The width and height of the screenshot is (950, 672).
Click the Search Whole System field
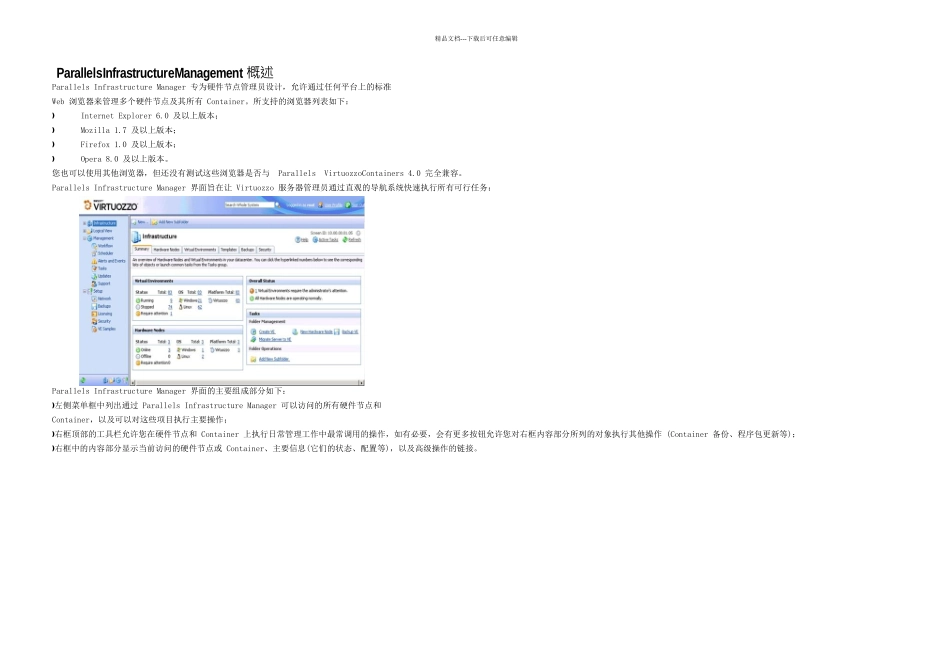[250, 205]
